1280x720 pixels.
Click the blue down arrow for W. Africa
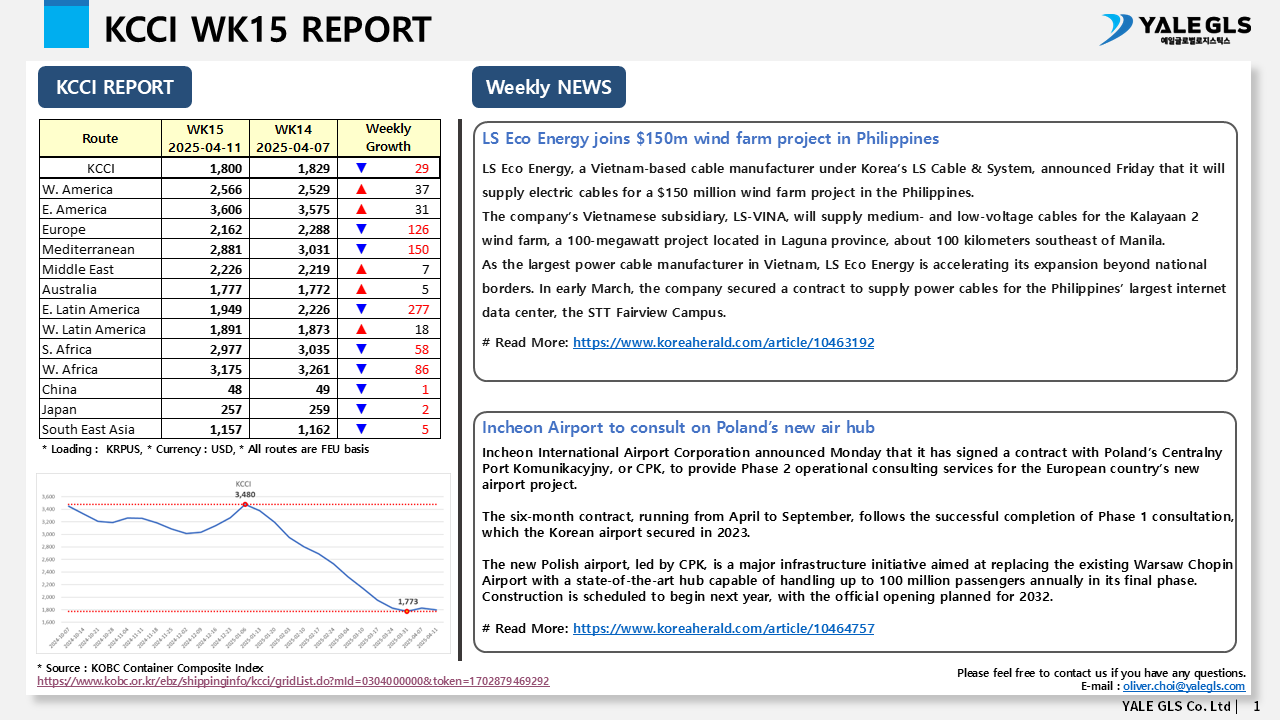361,369
